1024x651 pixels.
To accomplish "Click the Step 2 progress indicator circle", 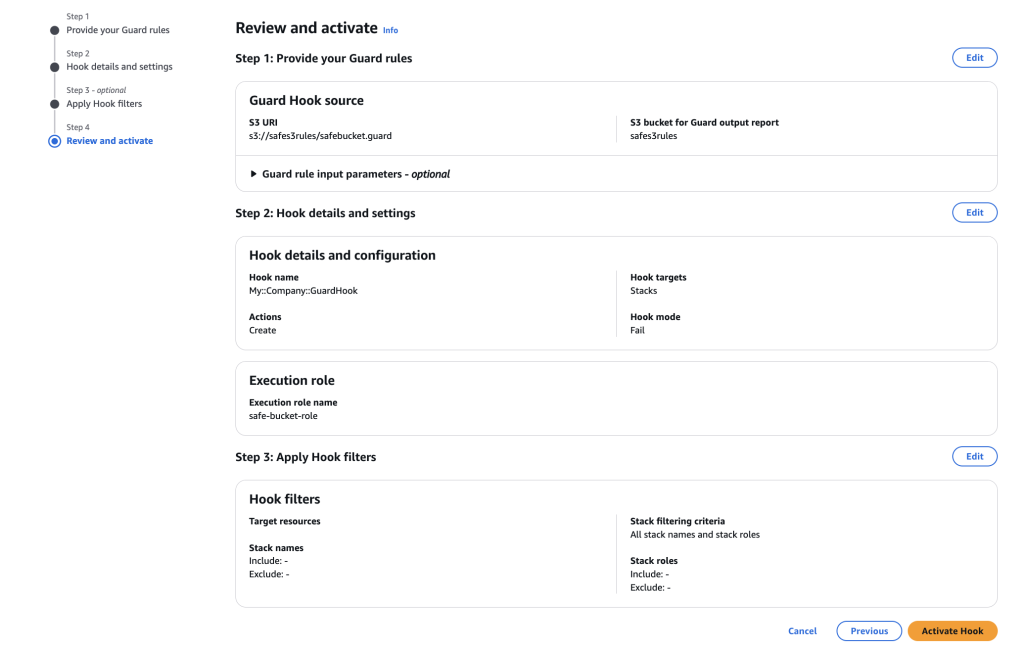I will click(53, 66).
